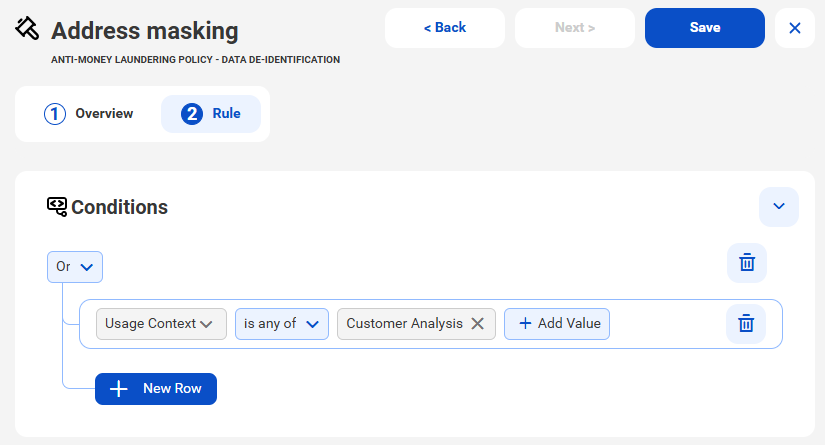Open the Usage Context attribute dropdown
Image resolution: width=825 pixels, height=445 pixels.
click(161, 323)
